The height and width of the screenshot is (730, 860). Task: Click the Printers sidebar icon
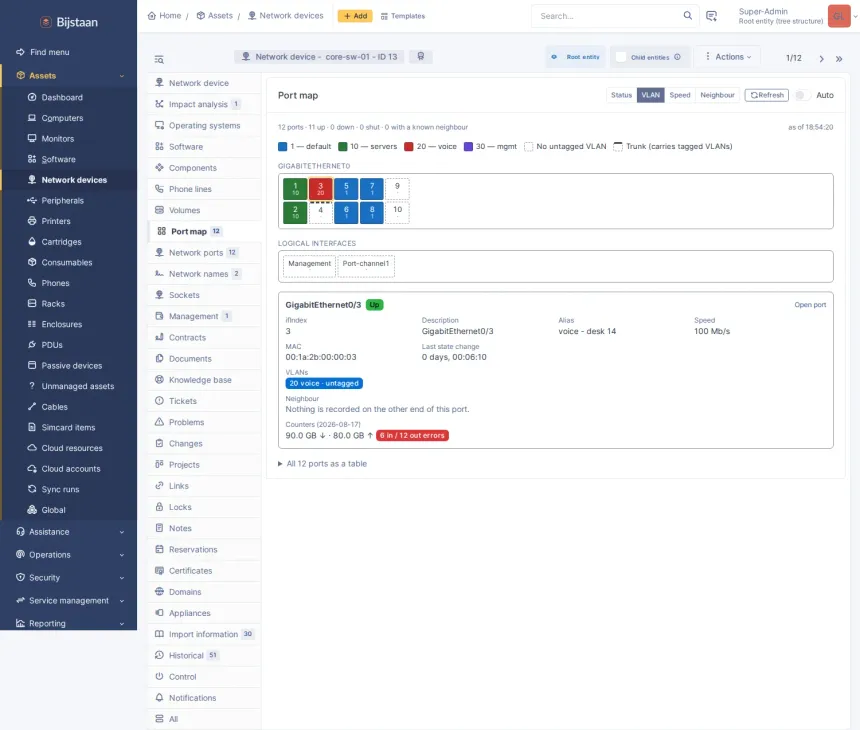pos(32,221)
